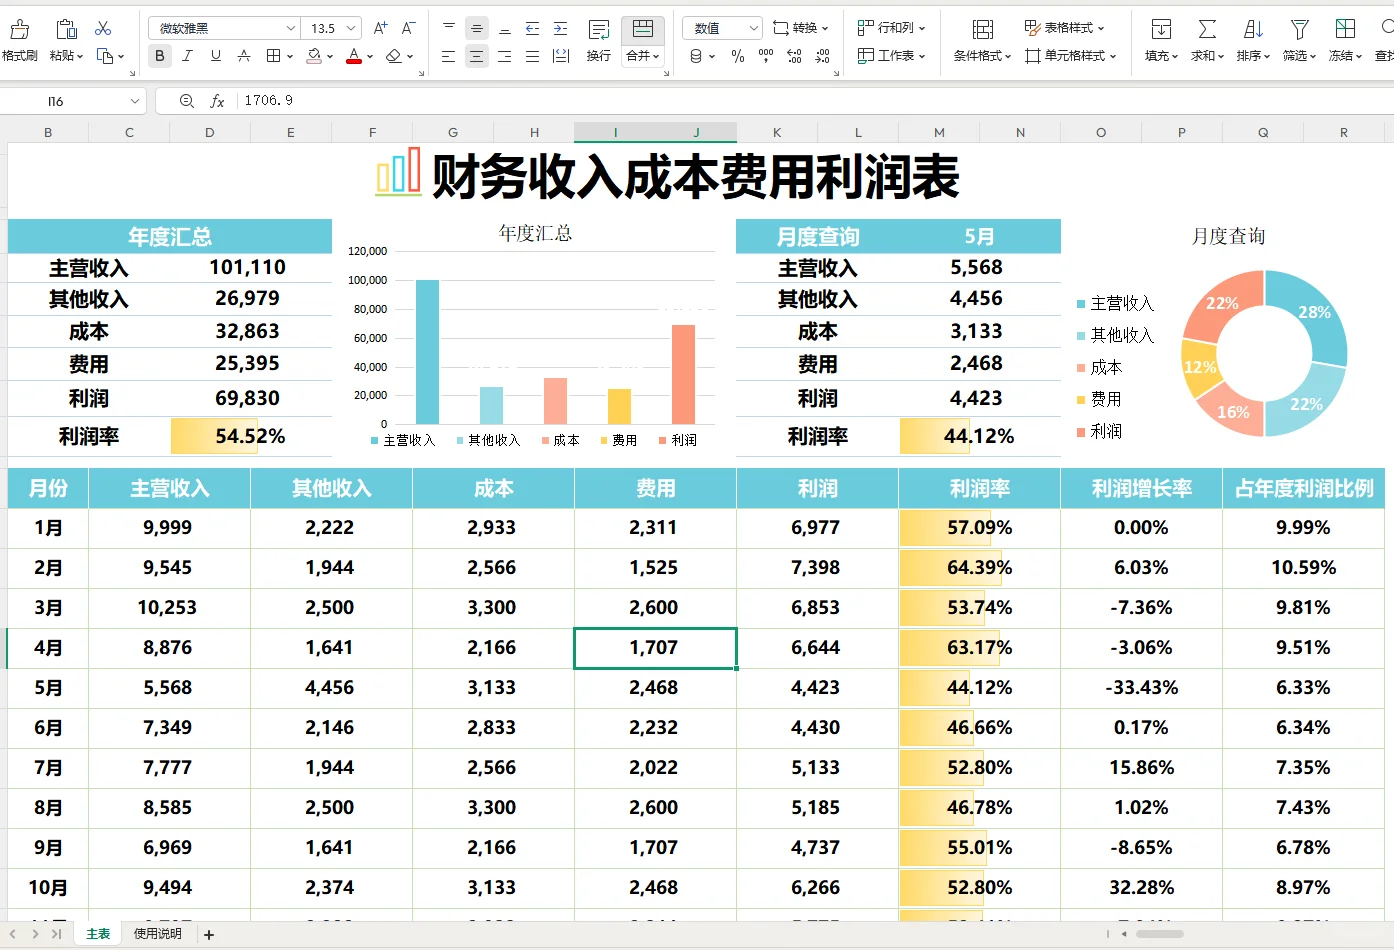The image size is (1394, 950).
Task: Decrease decimal places
Action: (822, 56)
